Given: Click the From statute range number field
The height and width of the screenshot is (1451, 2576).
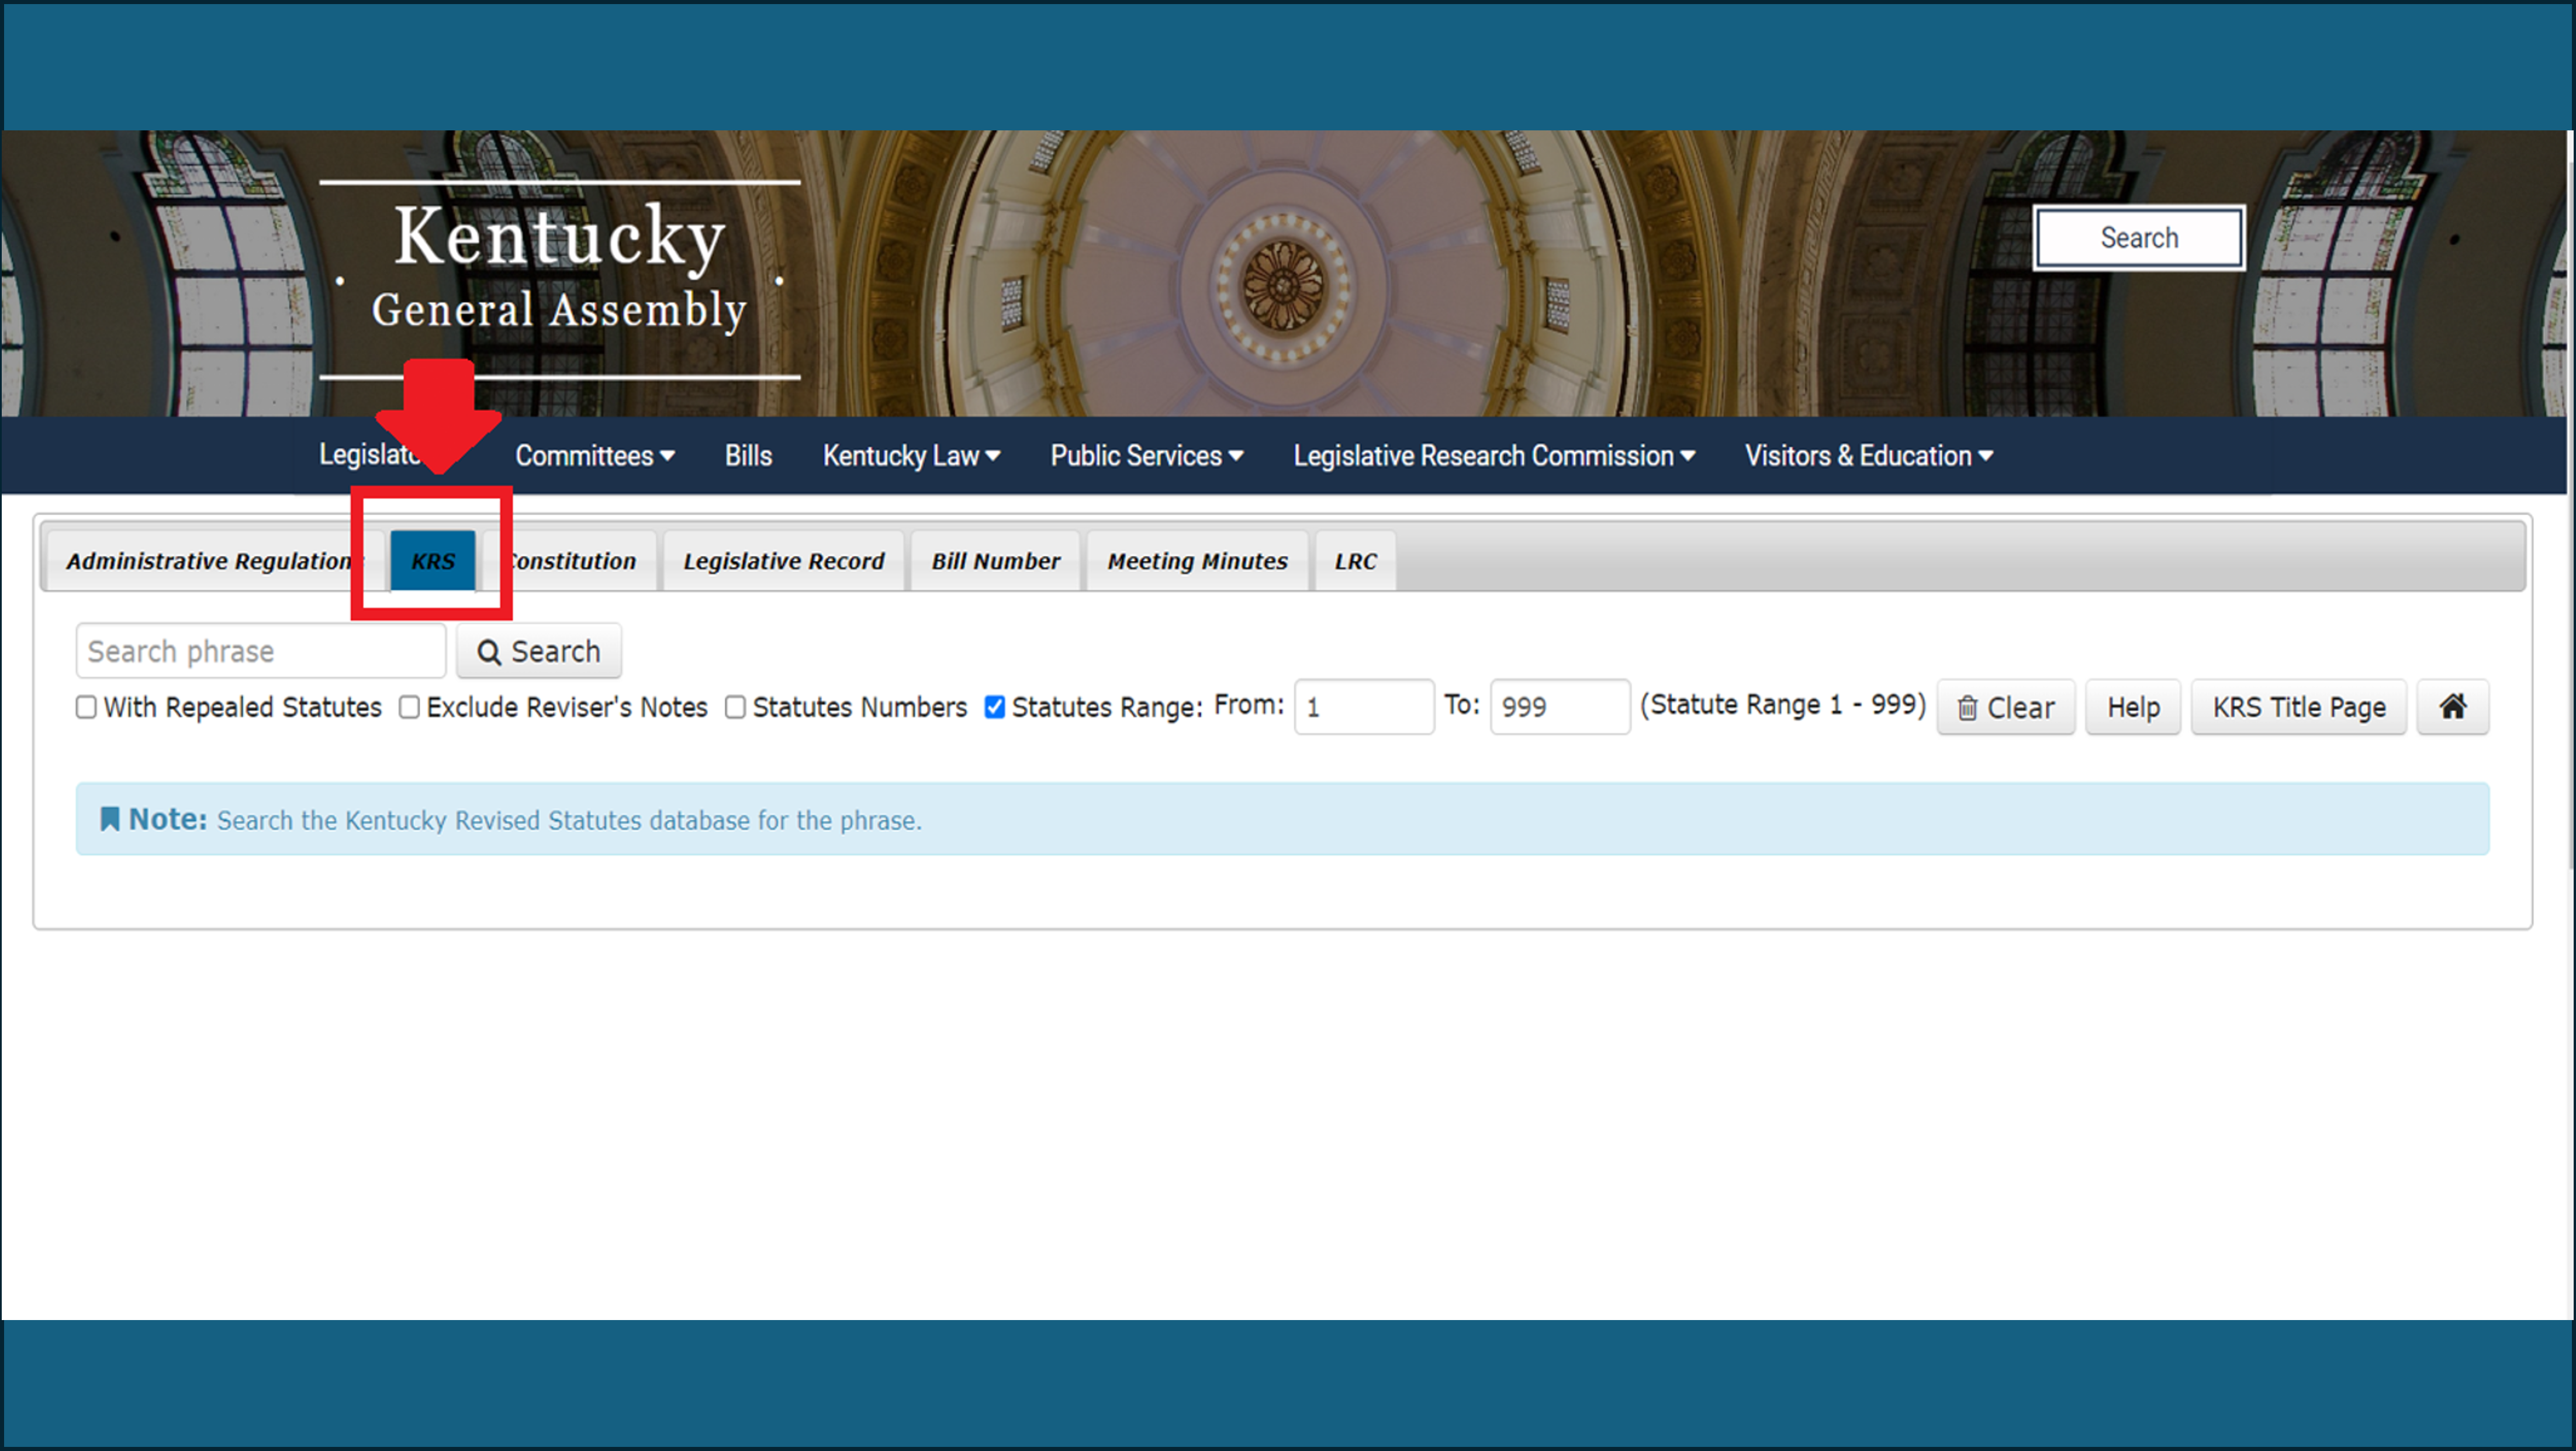Looking at the screenshot, I should tap(1364, 707).
